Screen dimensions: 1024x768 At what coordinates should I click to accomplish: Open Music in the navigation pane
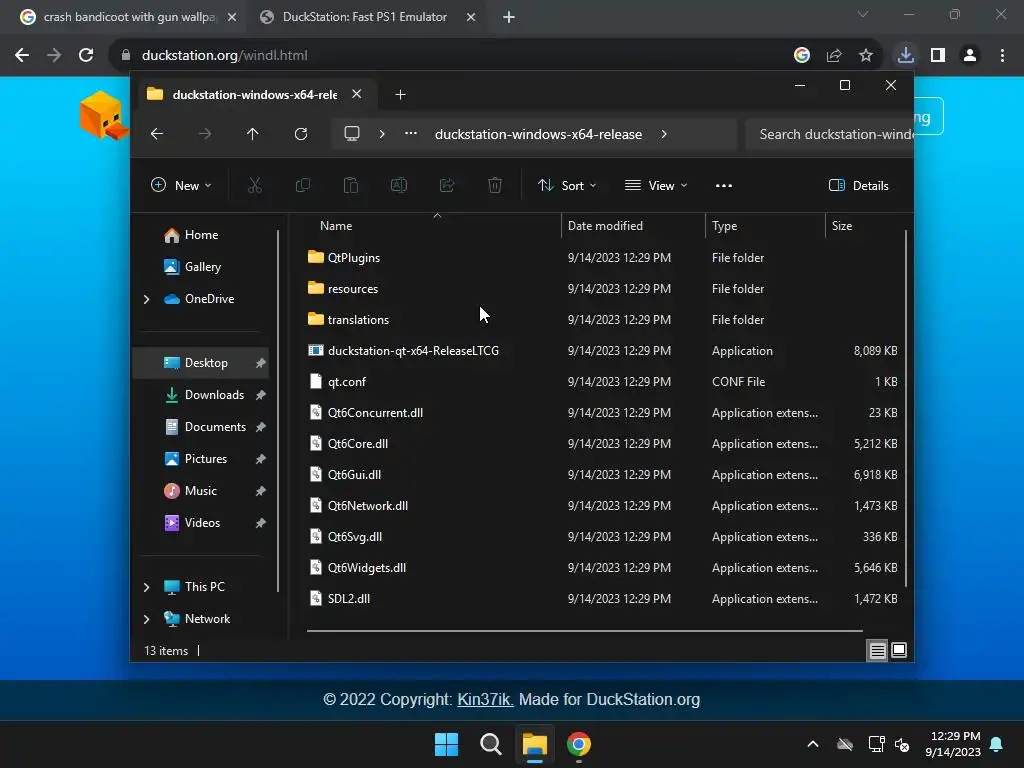pos(201,491)
